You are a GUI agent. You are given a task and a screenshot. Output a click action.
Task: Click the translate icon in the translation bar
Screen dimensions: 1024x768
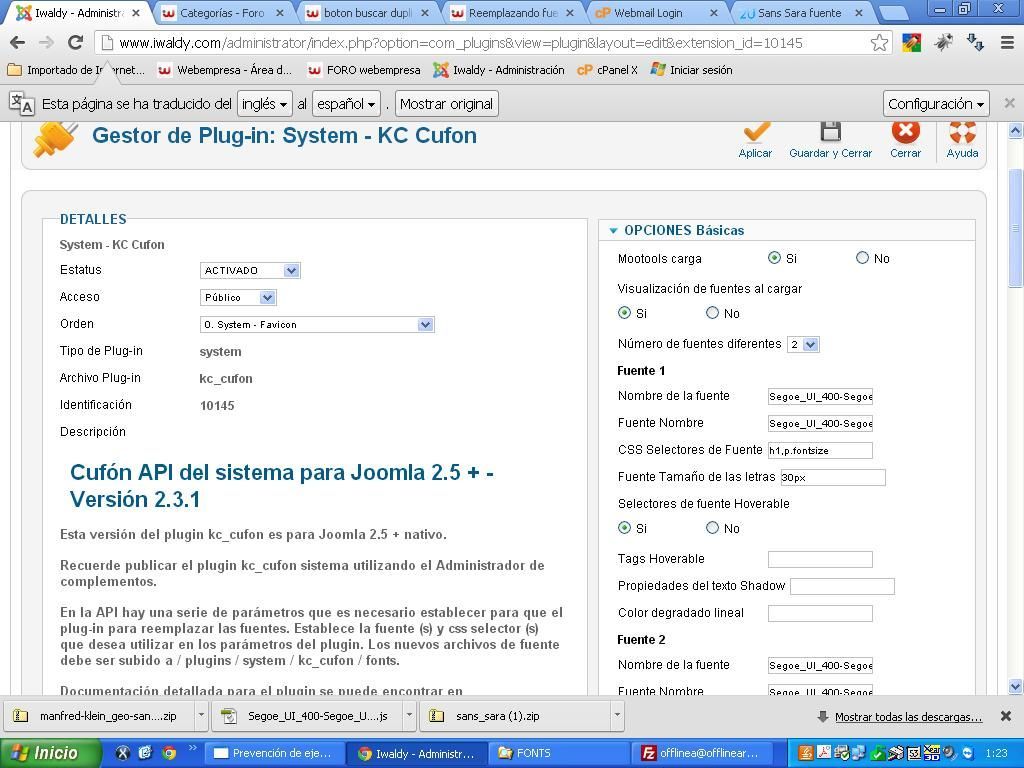(22, 103)
